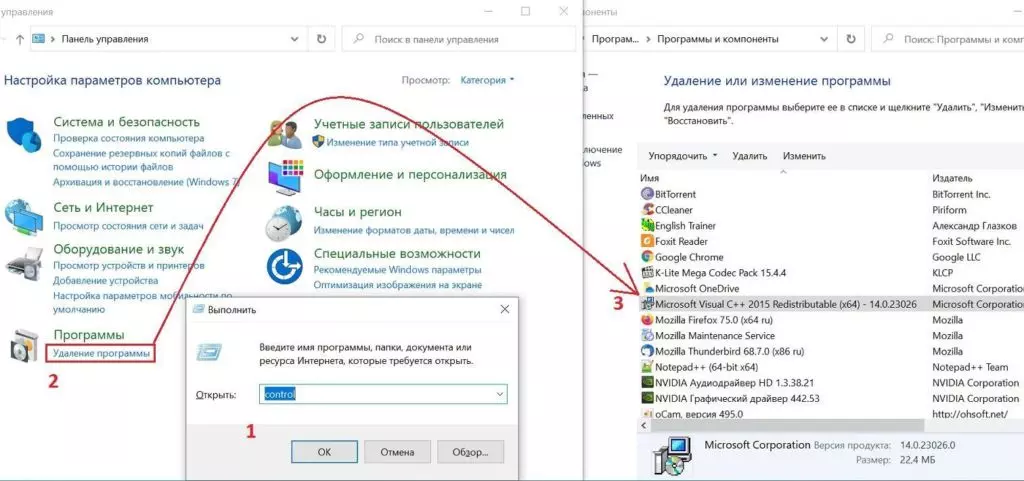Image resolution: width=1024 pixels, height=481 pixels.
Task: Select the oCam, версия 495.0 row
Action: tap(831, 414)
